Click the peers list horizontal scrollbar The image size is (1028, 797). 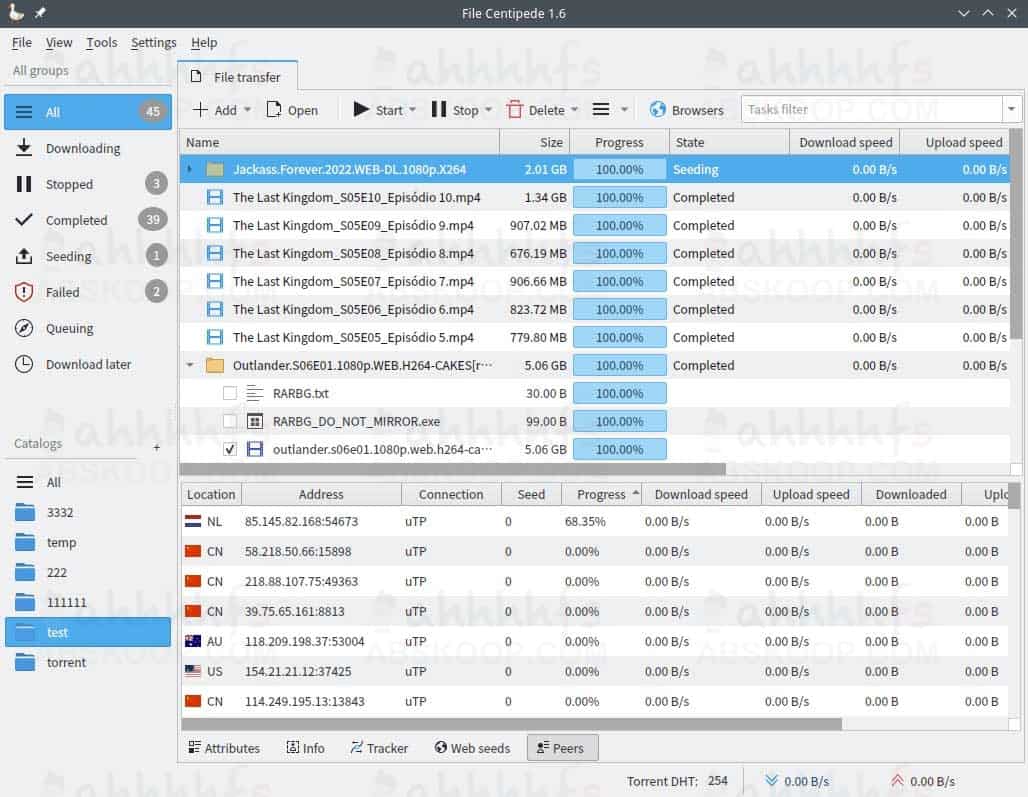pos(511,724)
